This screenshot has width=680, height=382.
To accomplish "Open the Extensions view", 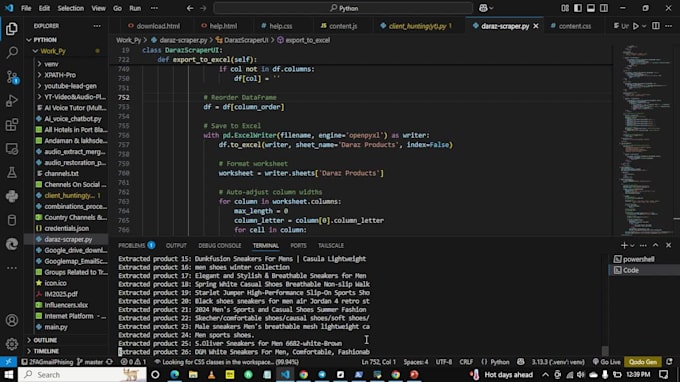I will (x=12, y=125).
